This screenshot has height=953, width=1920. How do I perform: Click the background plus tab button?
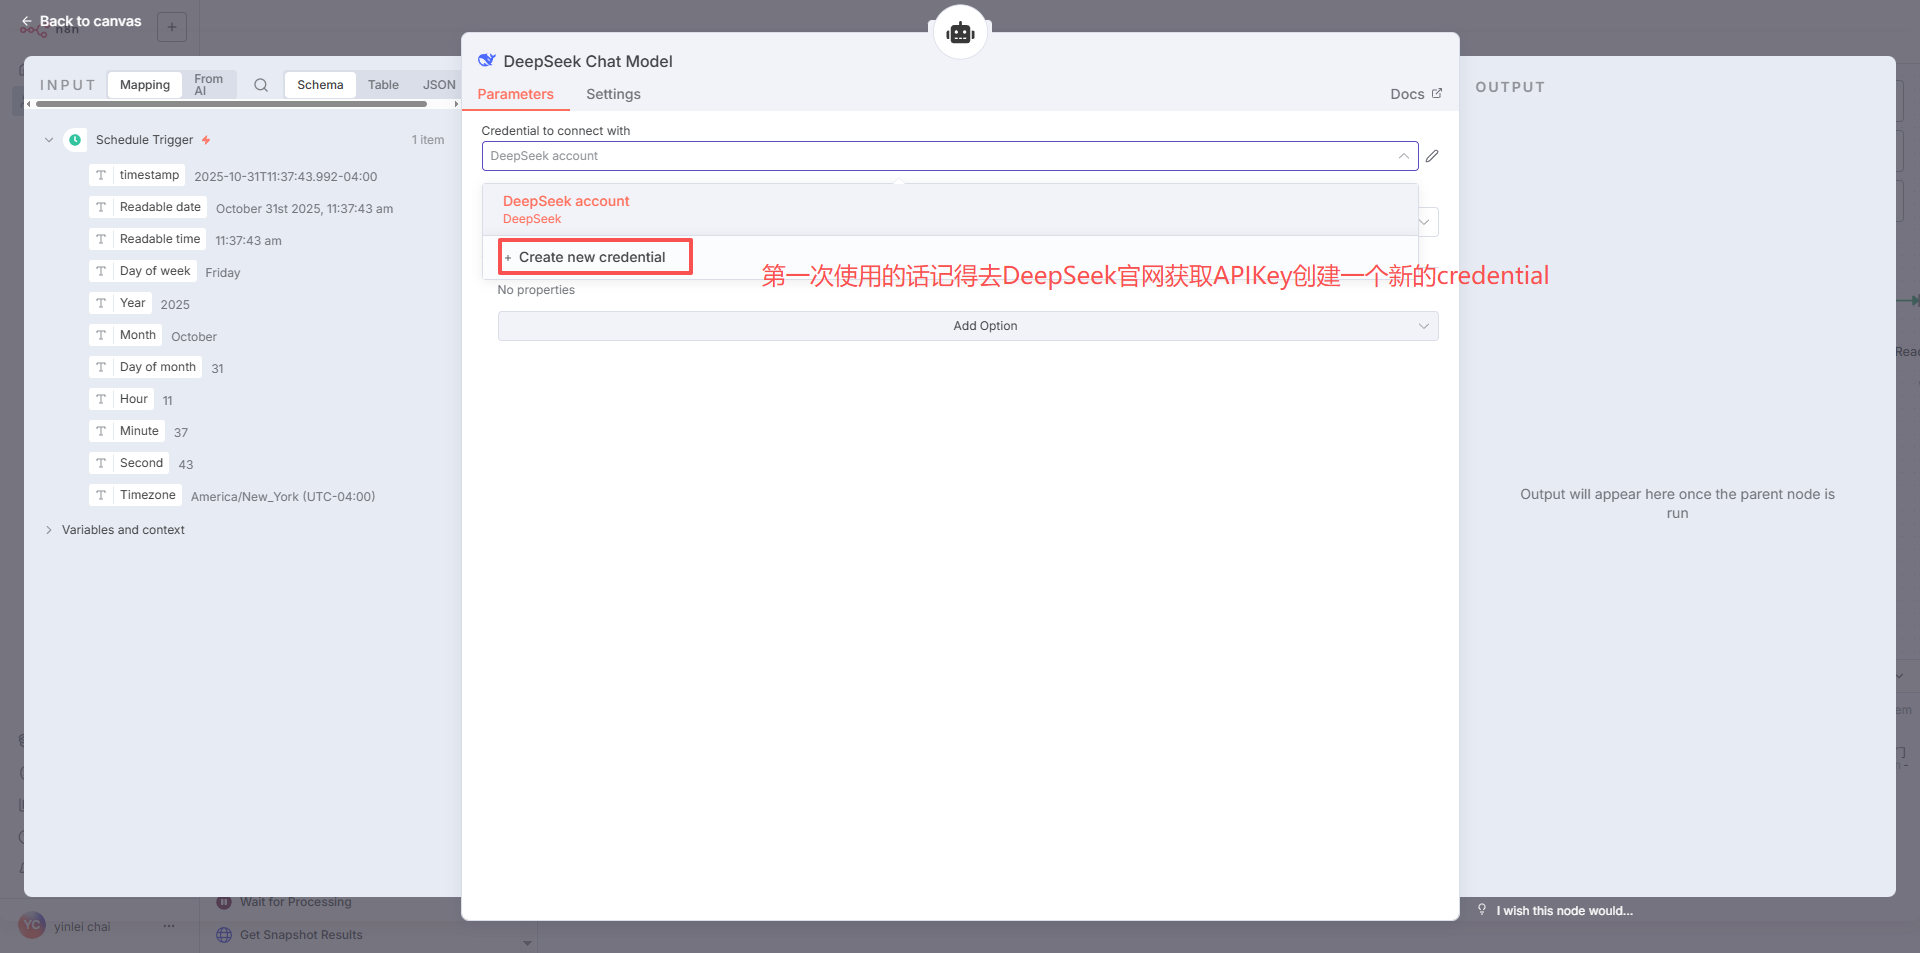click(x=172, y=27)
